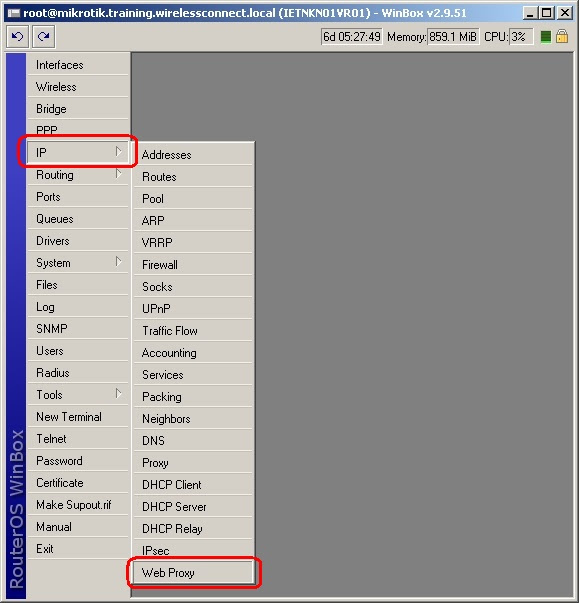This screenshot has width=579, height=603.
Task: Click the uptime value 6d 05:27:49
Action: coord(352,37)
